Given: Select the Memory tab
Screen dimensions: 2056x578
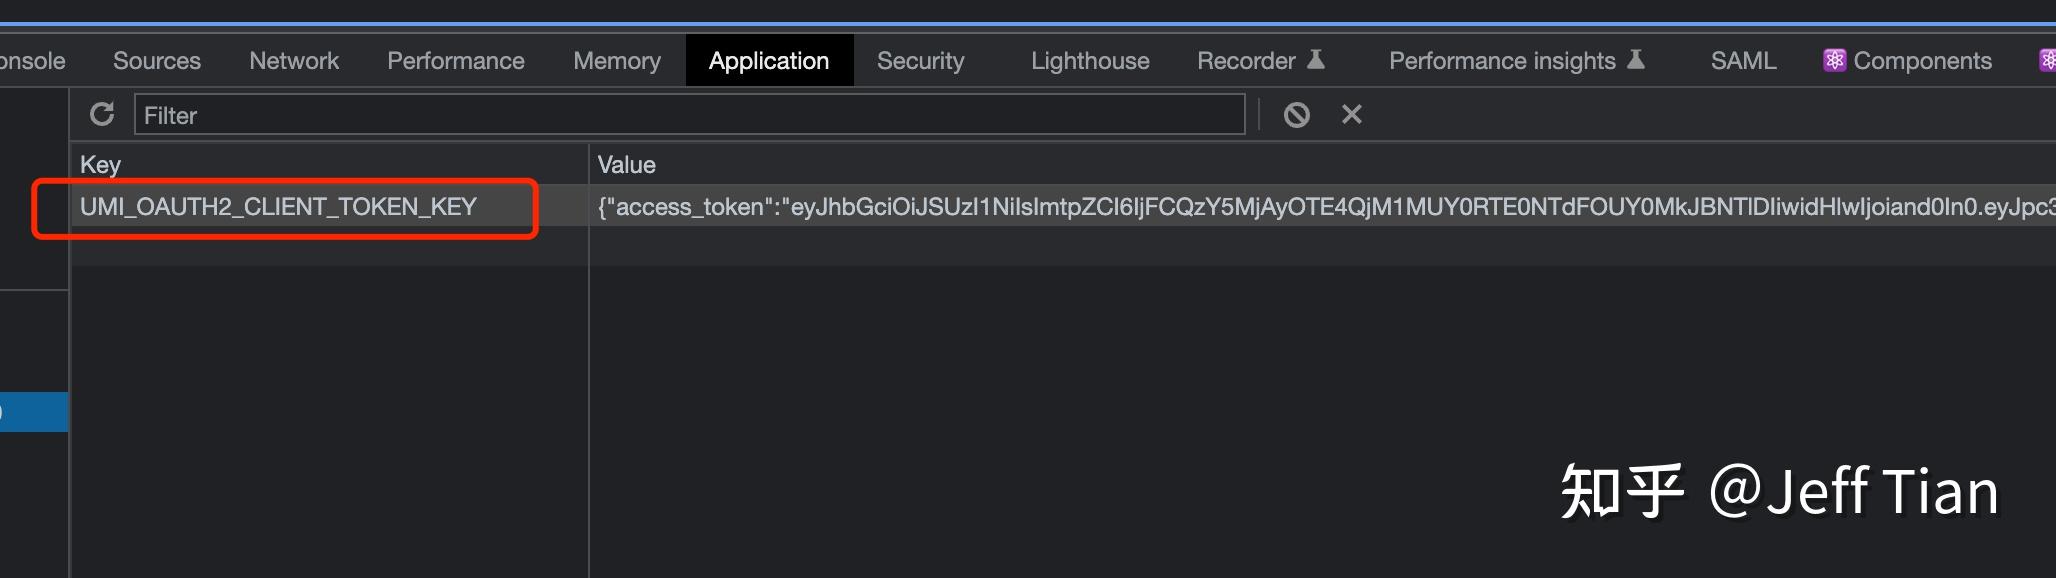Looking at the screenshot, I should (x=617, y=61).
